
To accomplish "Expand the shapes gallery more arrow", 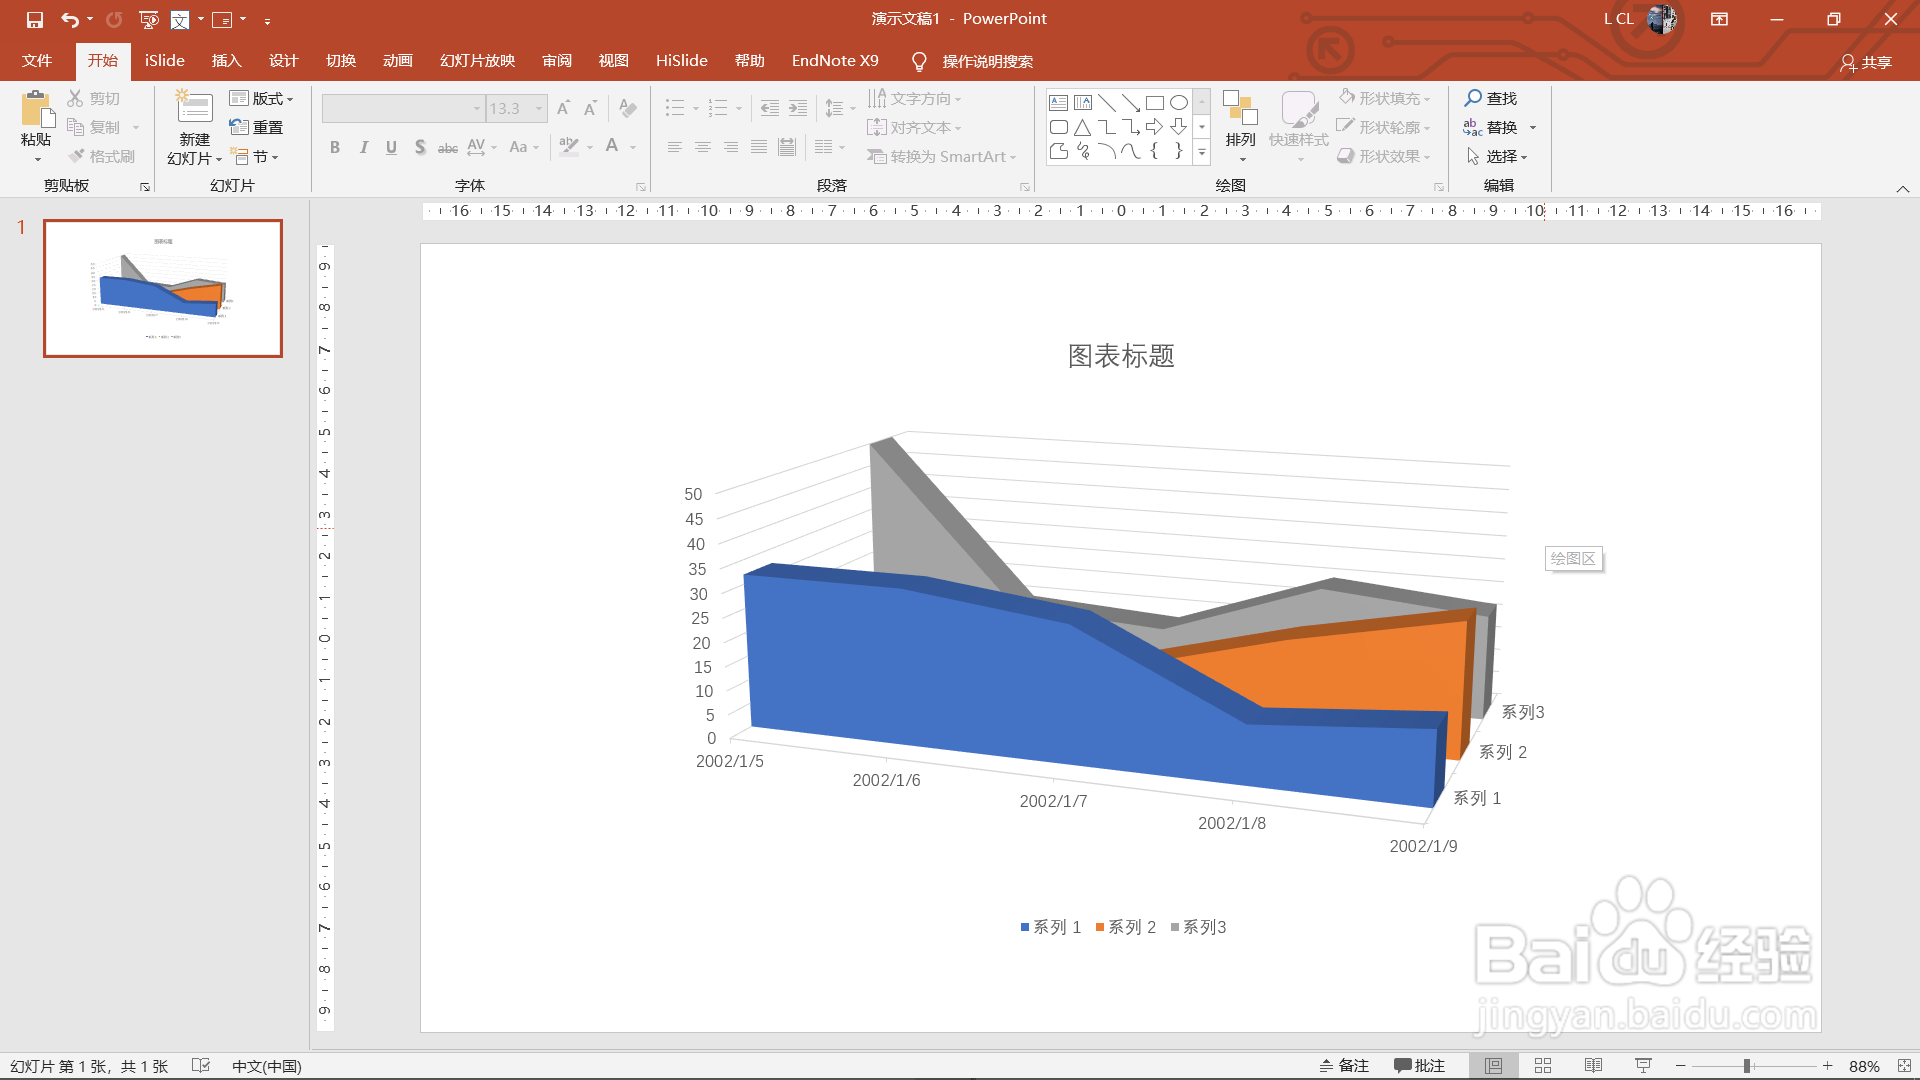I will (1202, 152).
